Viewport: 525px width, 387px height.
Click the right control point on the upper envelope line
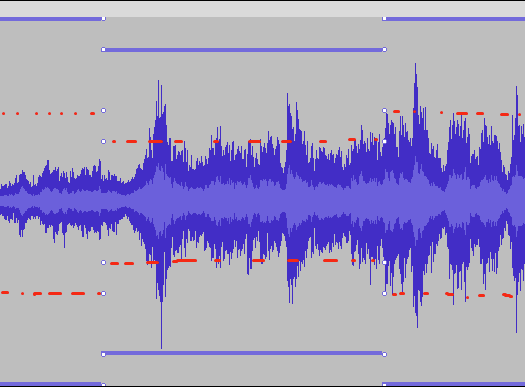point(384,50)
